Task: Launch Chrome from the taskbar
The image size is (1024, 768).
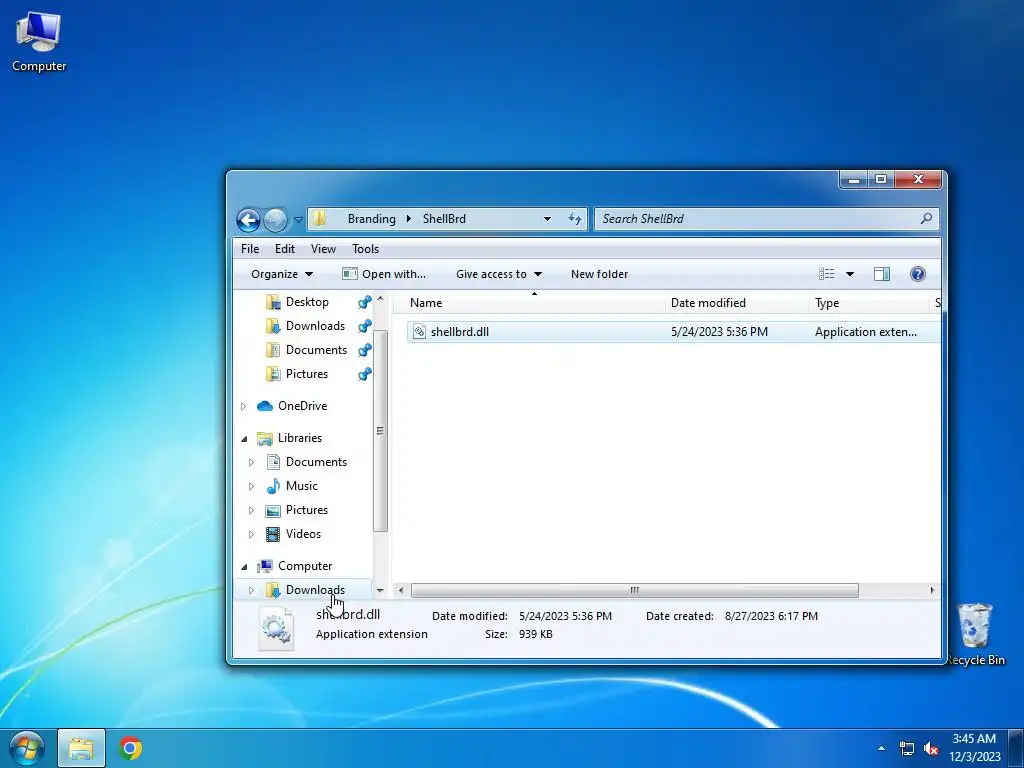Action: (130, 748)
